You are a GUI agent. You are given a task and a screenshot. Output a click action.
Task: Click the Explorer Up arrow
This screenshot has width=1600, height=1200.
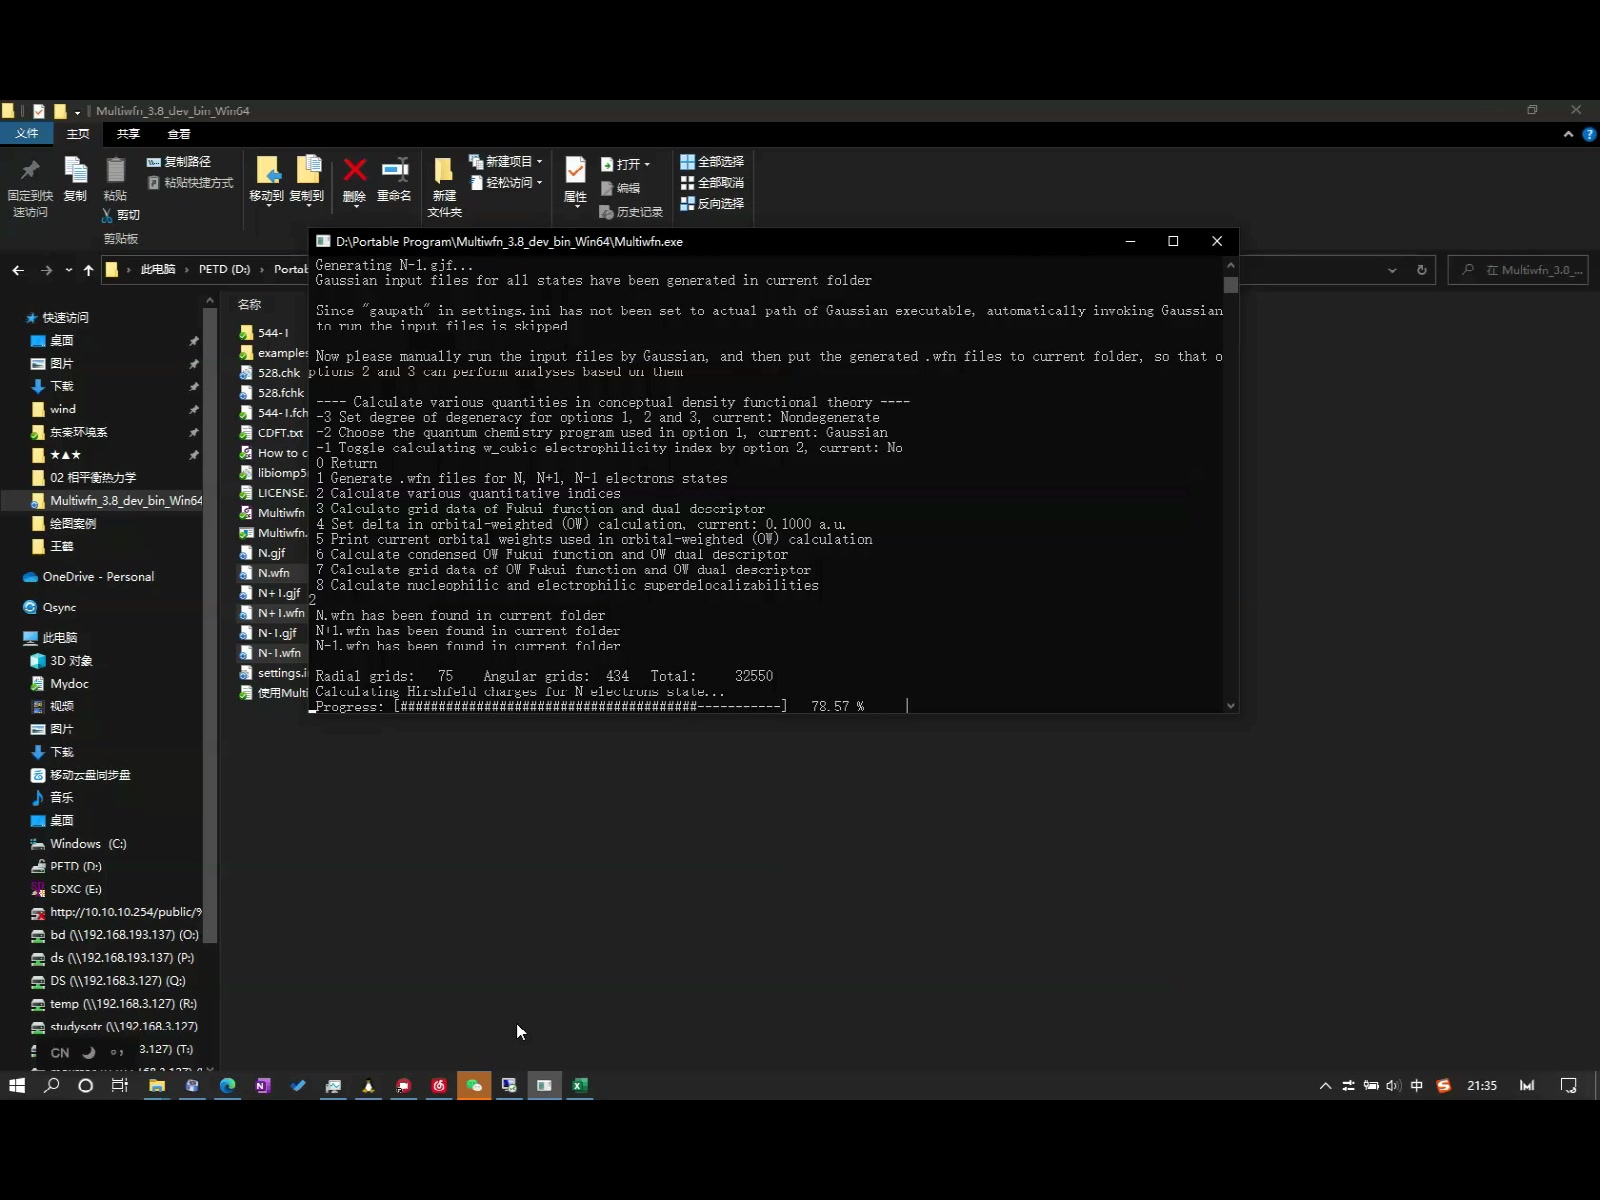pos(88,270)
